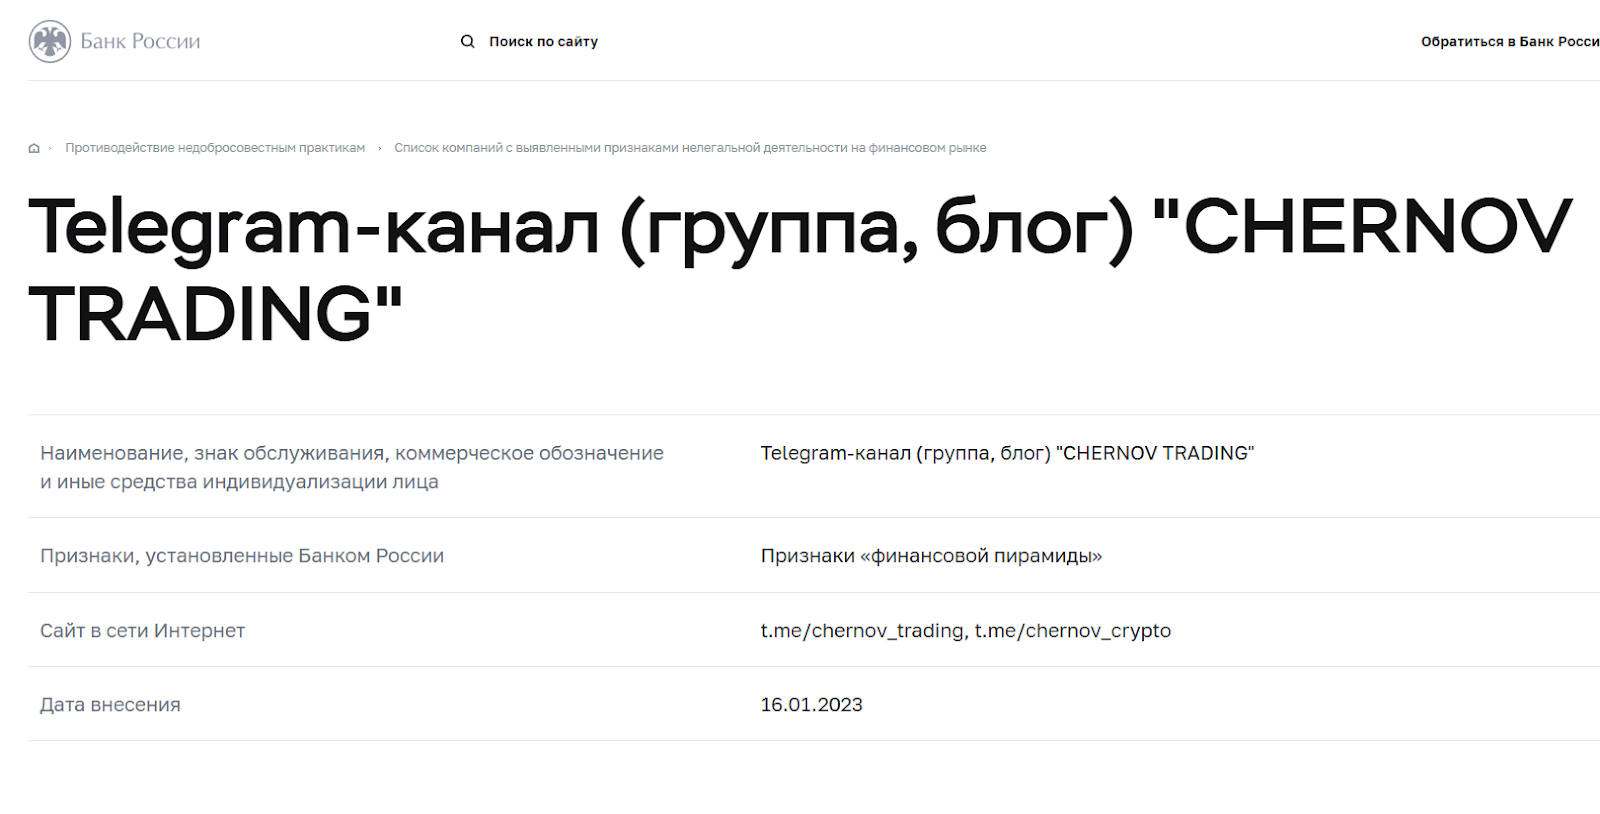Open the "Банк России" logo text link
Viewport: 1600px width, 814px height.
tap(140, 41)
